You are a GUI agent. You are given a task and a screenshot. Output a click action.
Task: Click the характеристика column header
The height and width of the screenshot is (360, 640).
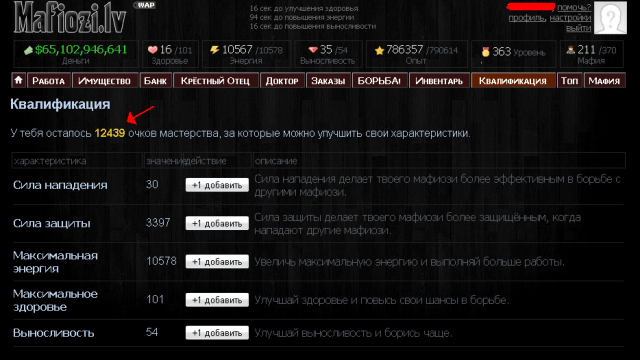coord(50,161)
